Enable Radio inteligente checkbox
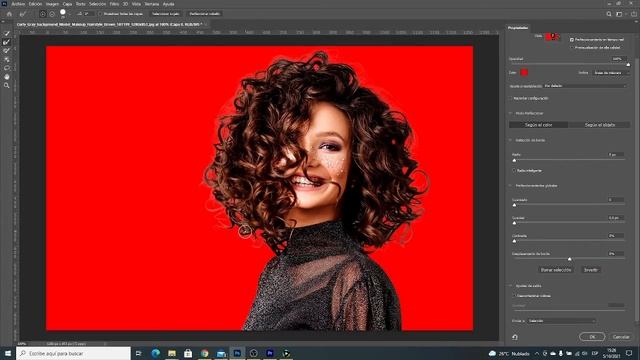 [514, 171]
